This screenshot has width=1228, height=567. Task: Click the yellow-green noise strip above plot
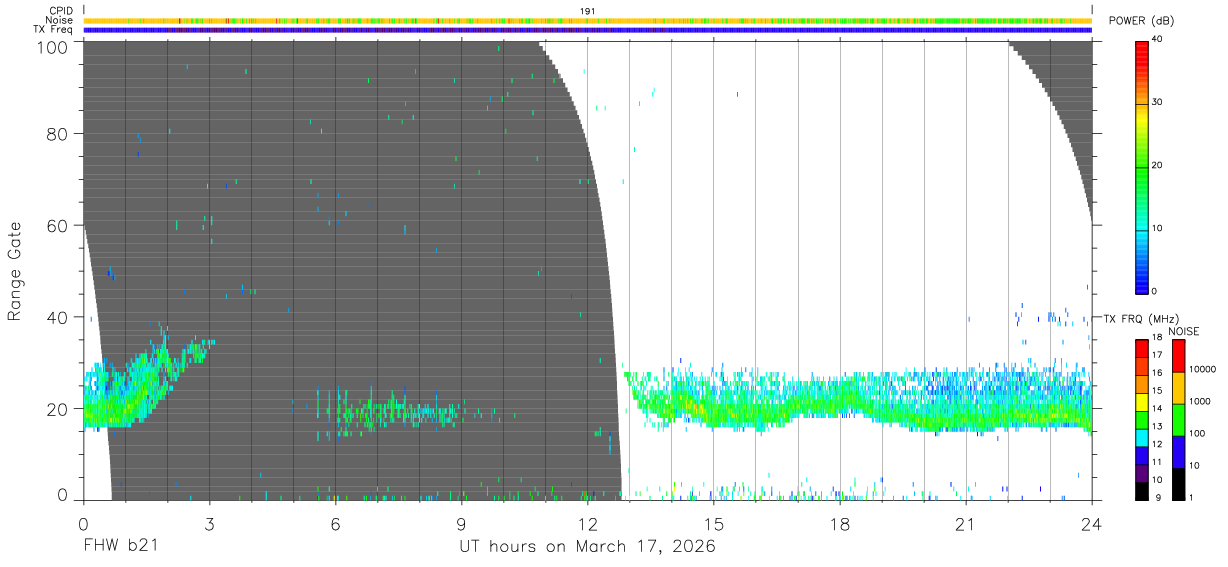tap(588, 20)
